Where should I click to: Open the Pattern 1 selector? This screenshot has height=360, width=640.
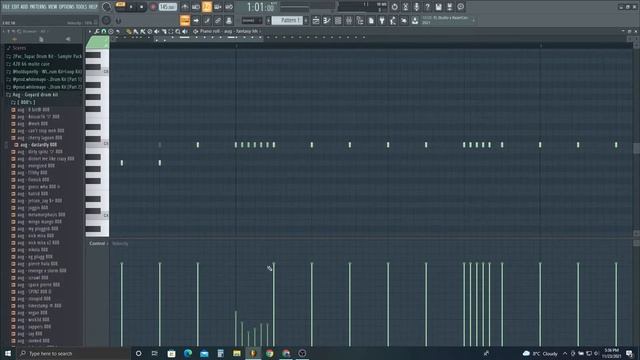(287, 20)
